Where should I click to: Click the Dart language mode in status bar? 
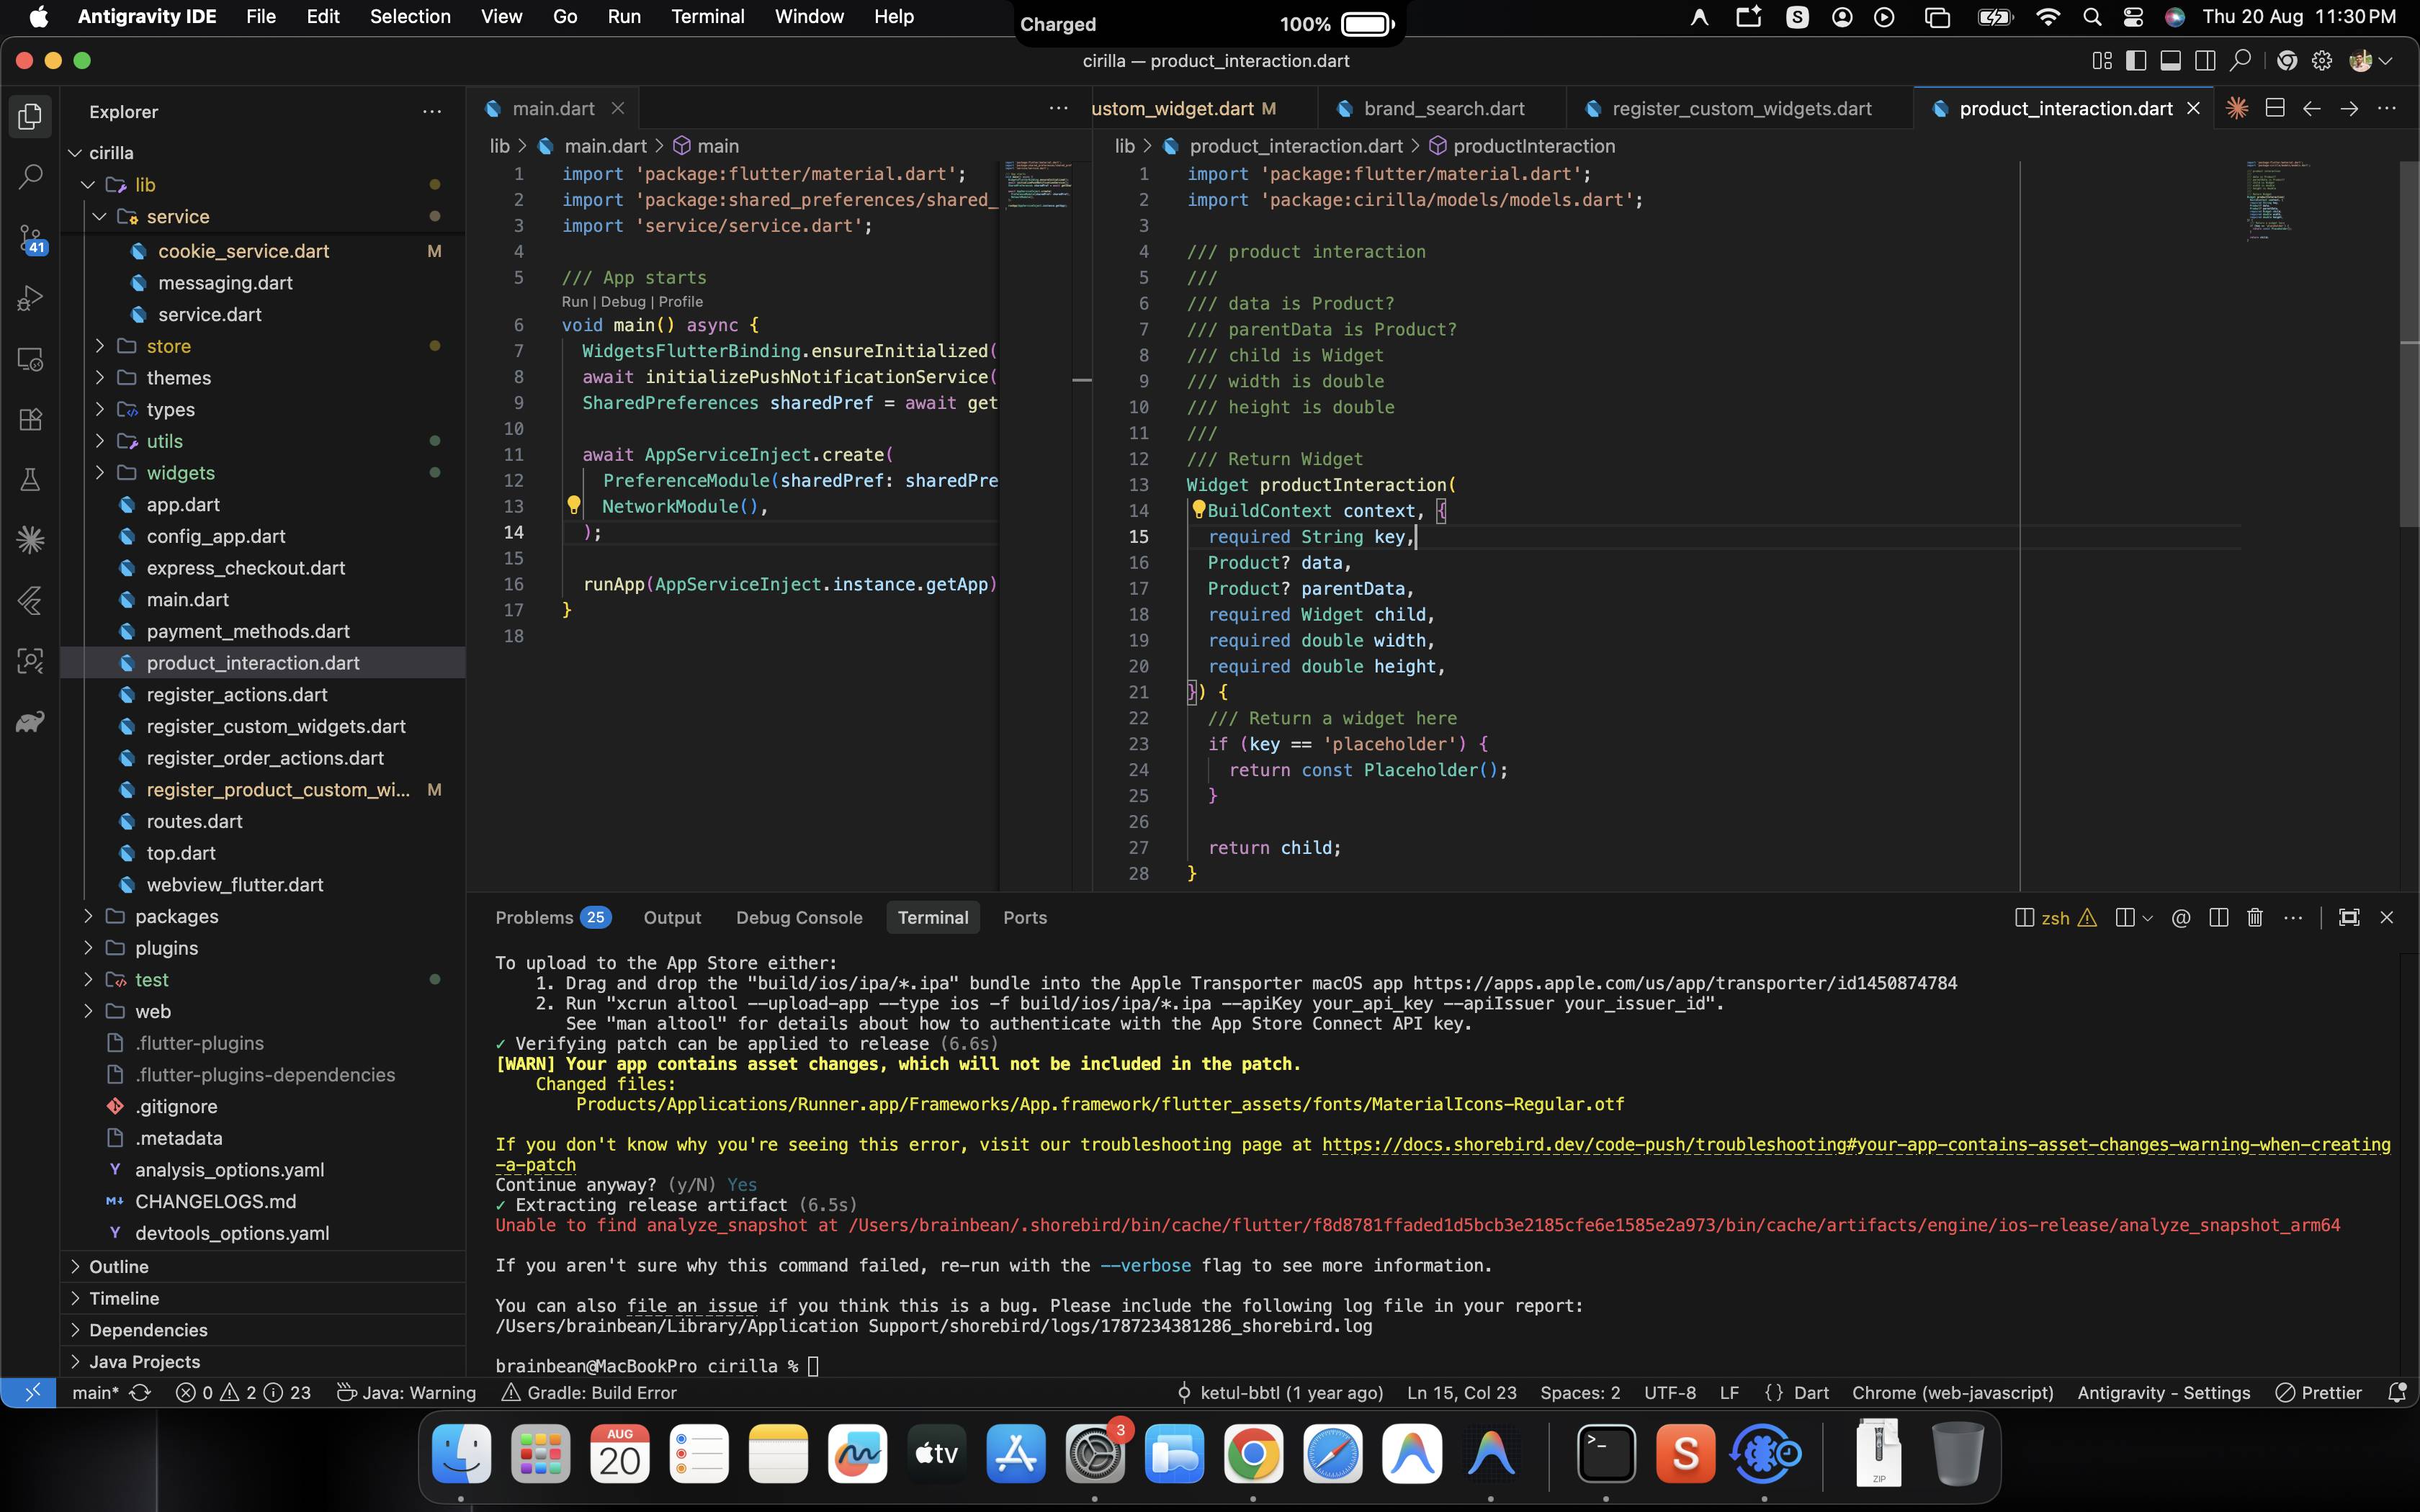pos(1810,1392)
